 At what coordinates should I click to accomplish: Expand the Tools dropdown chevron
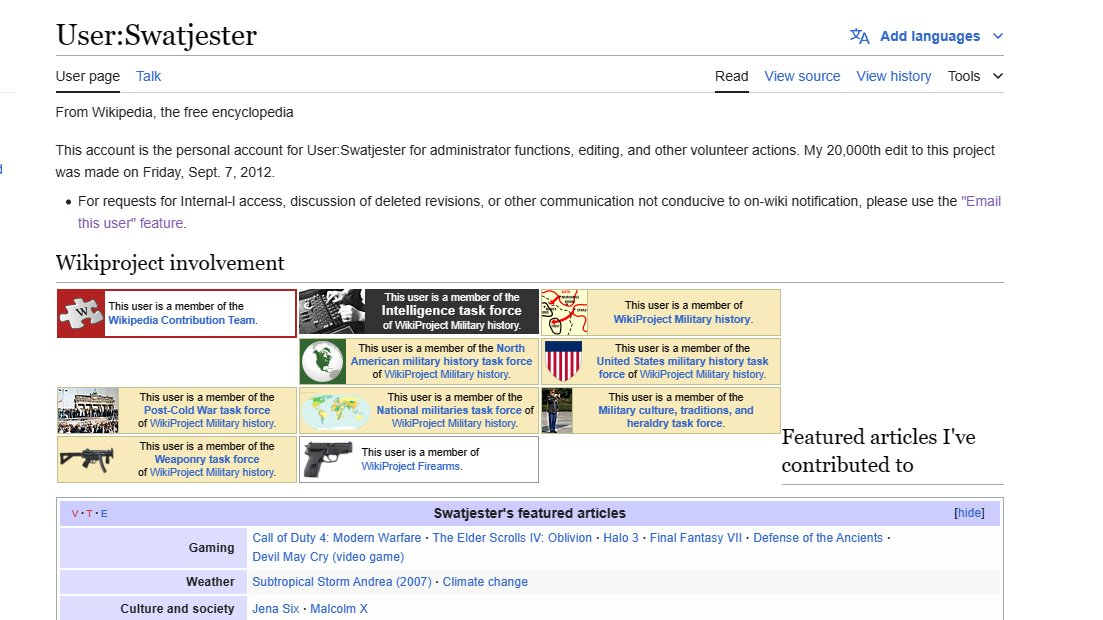click(x=997, y=76)
